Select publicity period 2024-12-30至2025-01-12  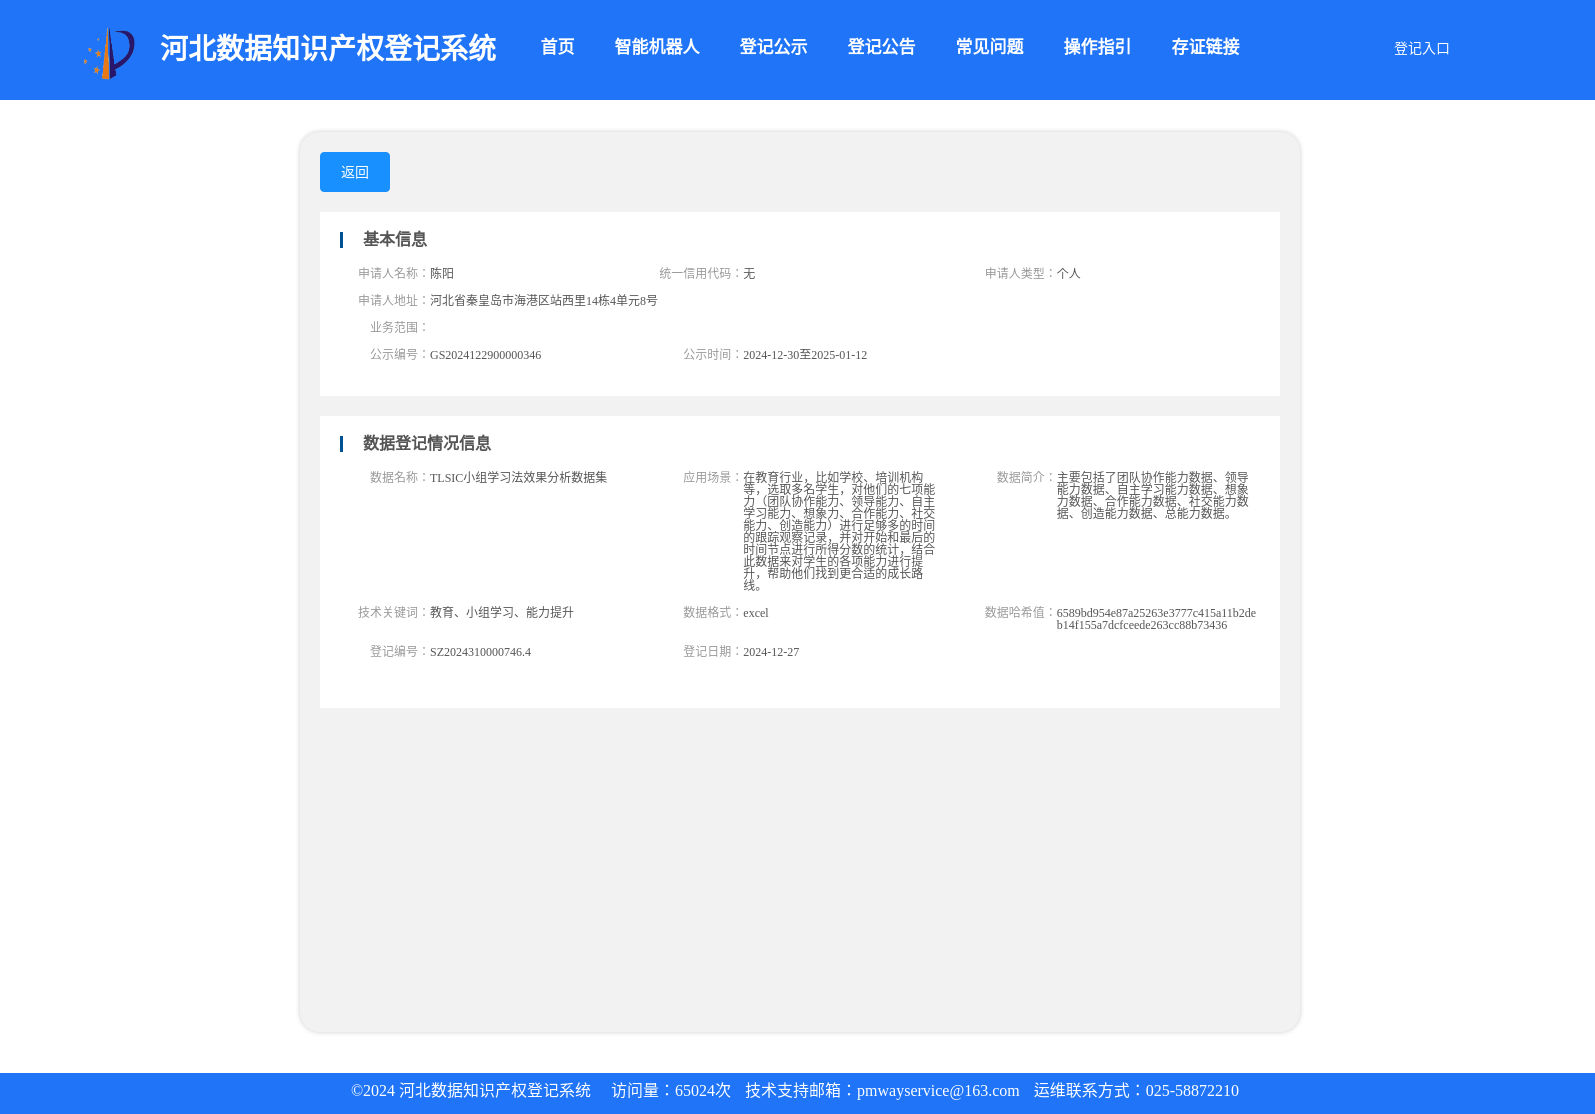tap(805, 355)
